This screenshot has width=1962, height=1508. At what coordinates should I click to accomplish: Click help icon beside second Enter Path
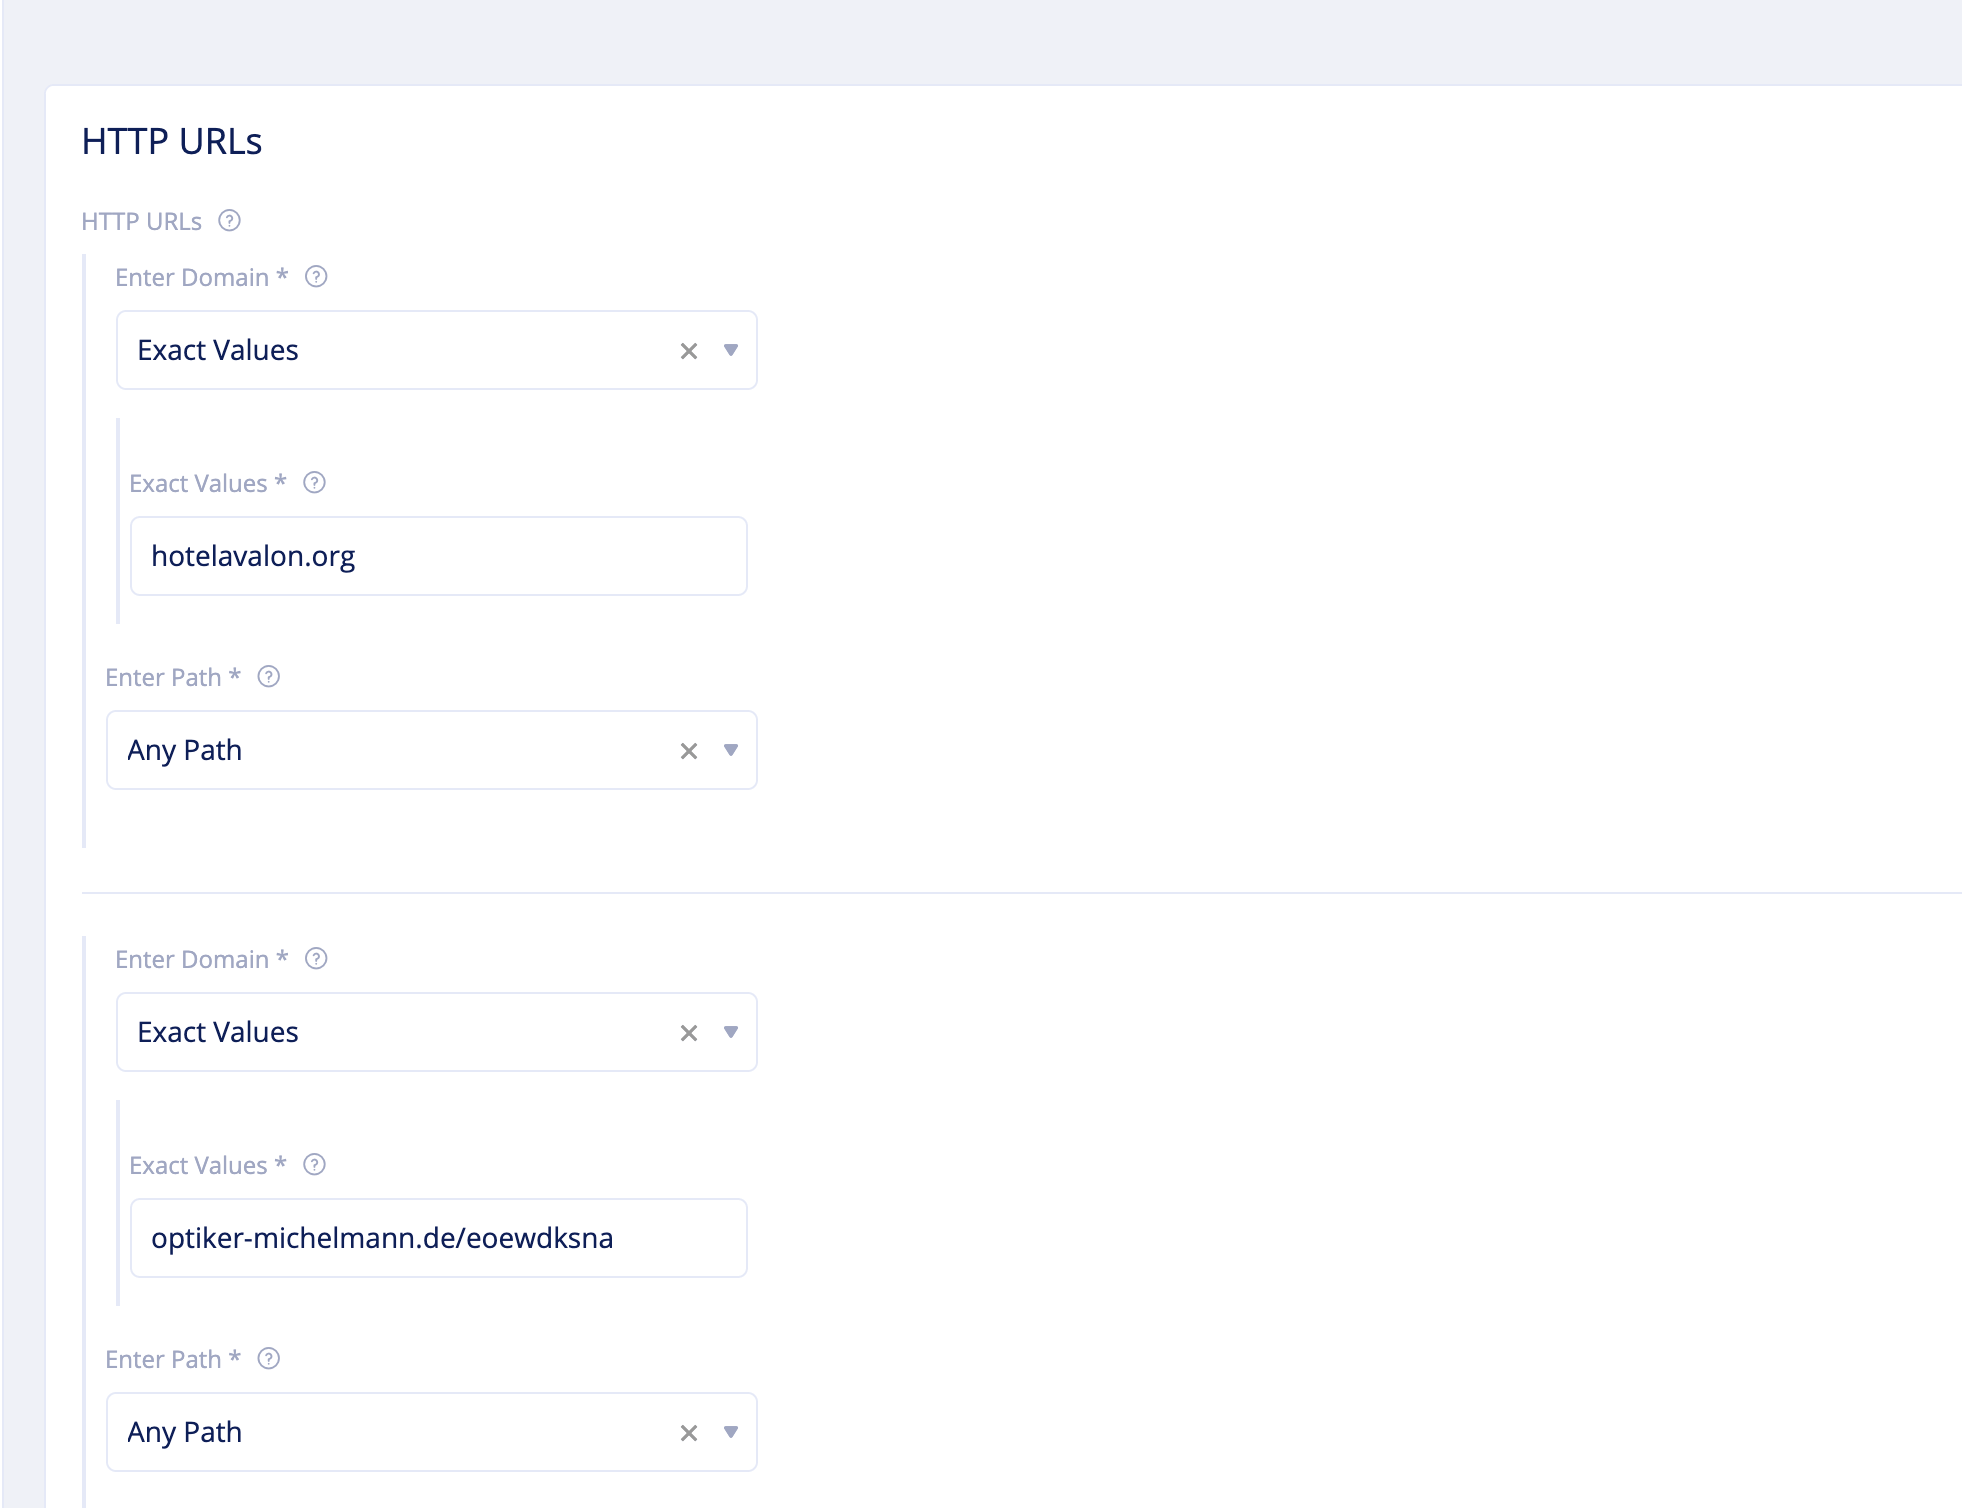pyautogui.click(x=268, y=1359)
